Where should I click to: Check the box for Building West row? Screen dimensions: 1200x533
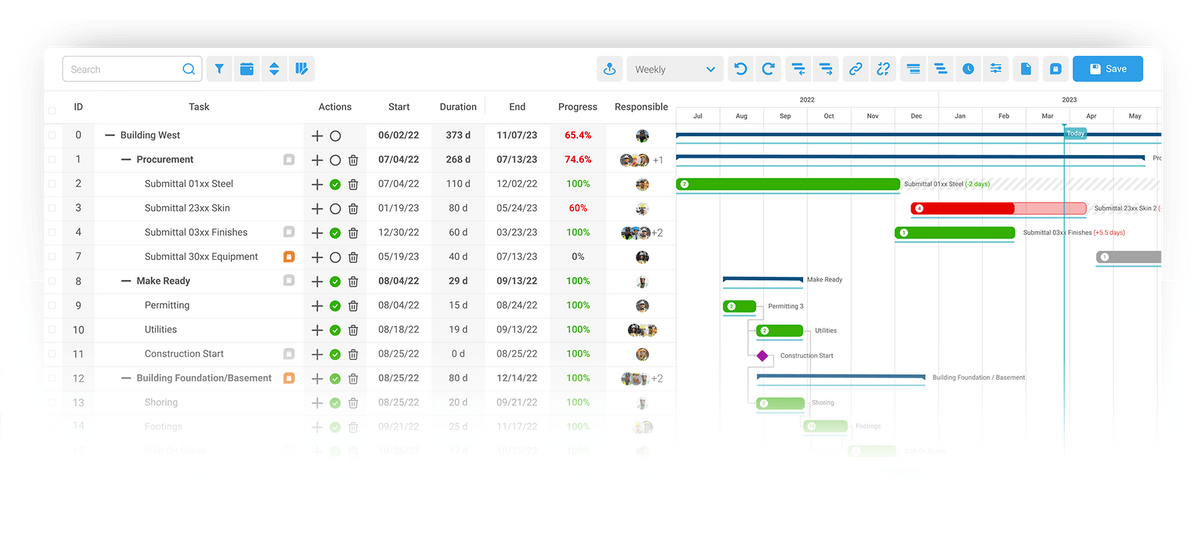pyautogui.click(x=52, y=135)
